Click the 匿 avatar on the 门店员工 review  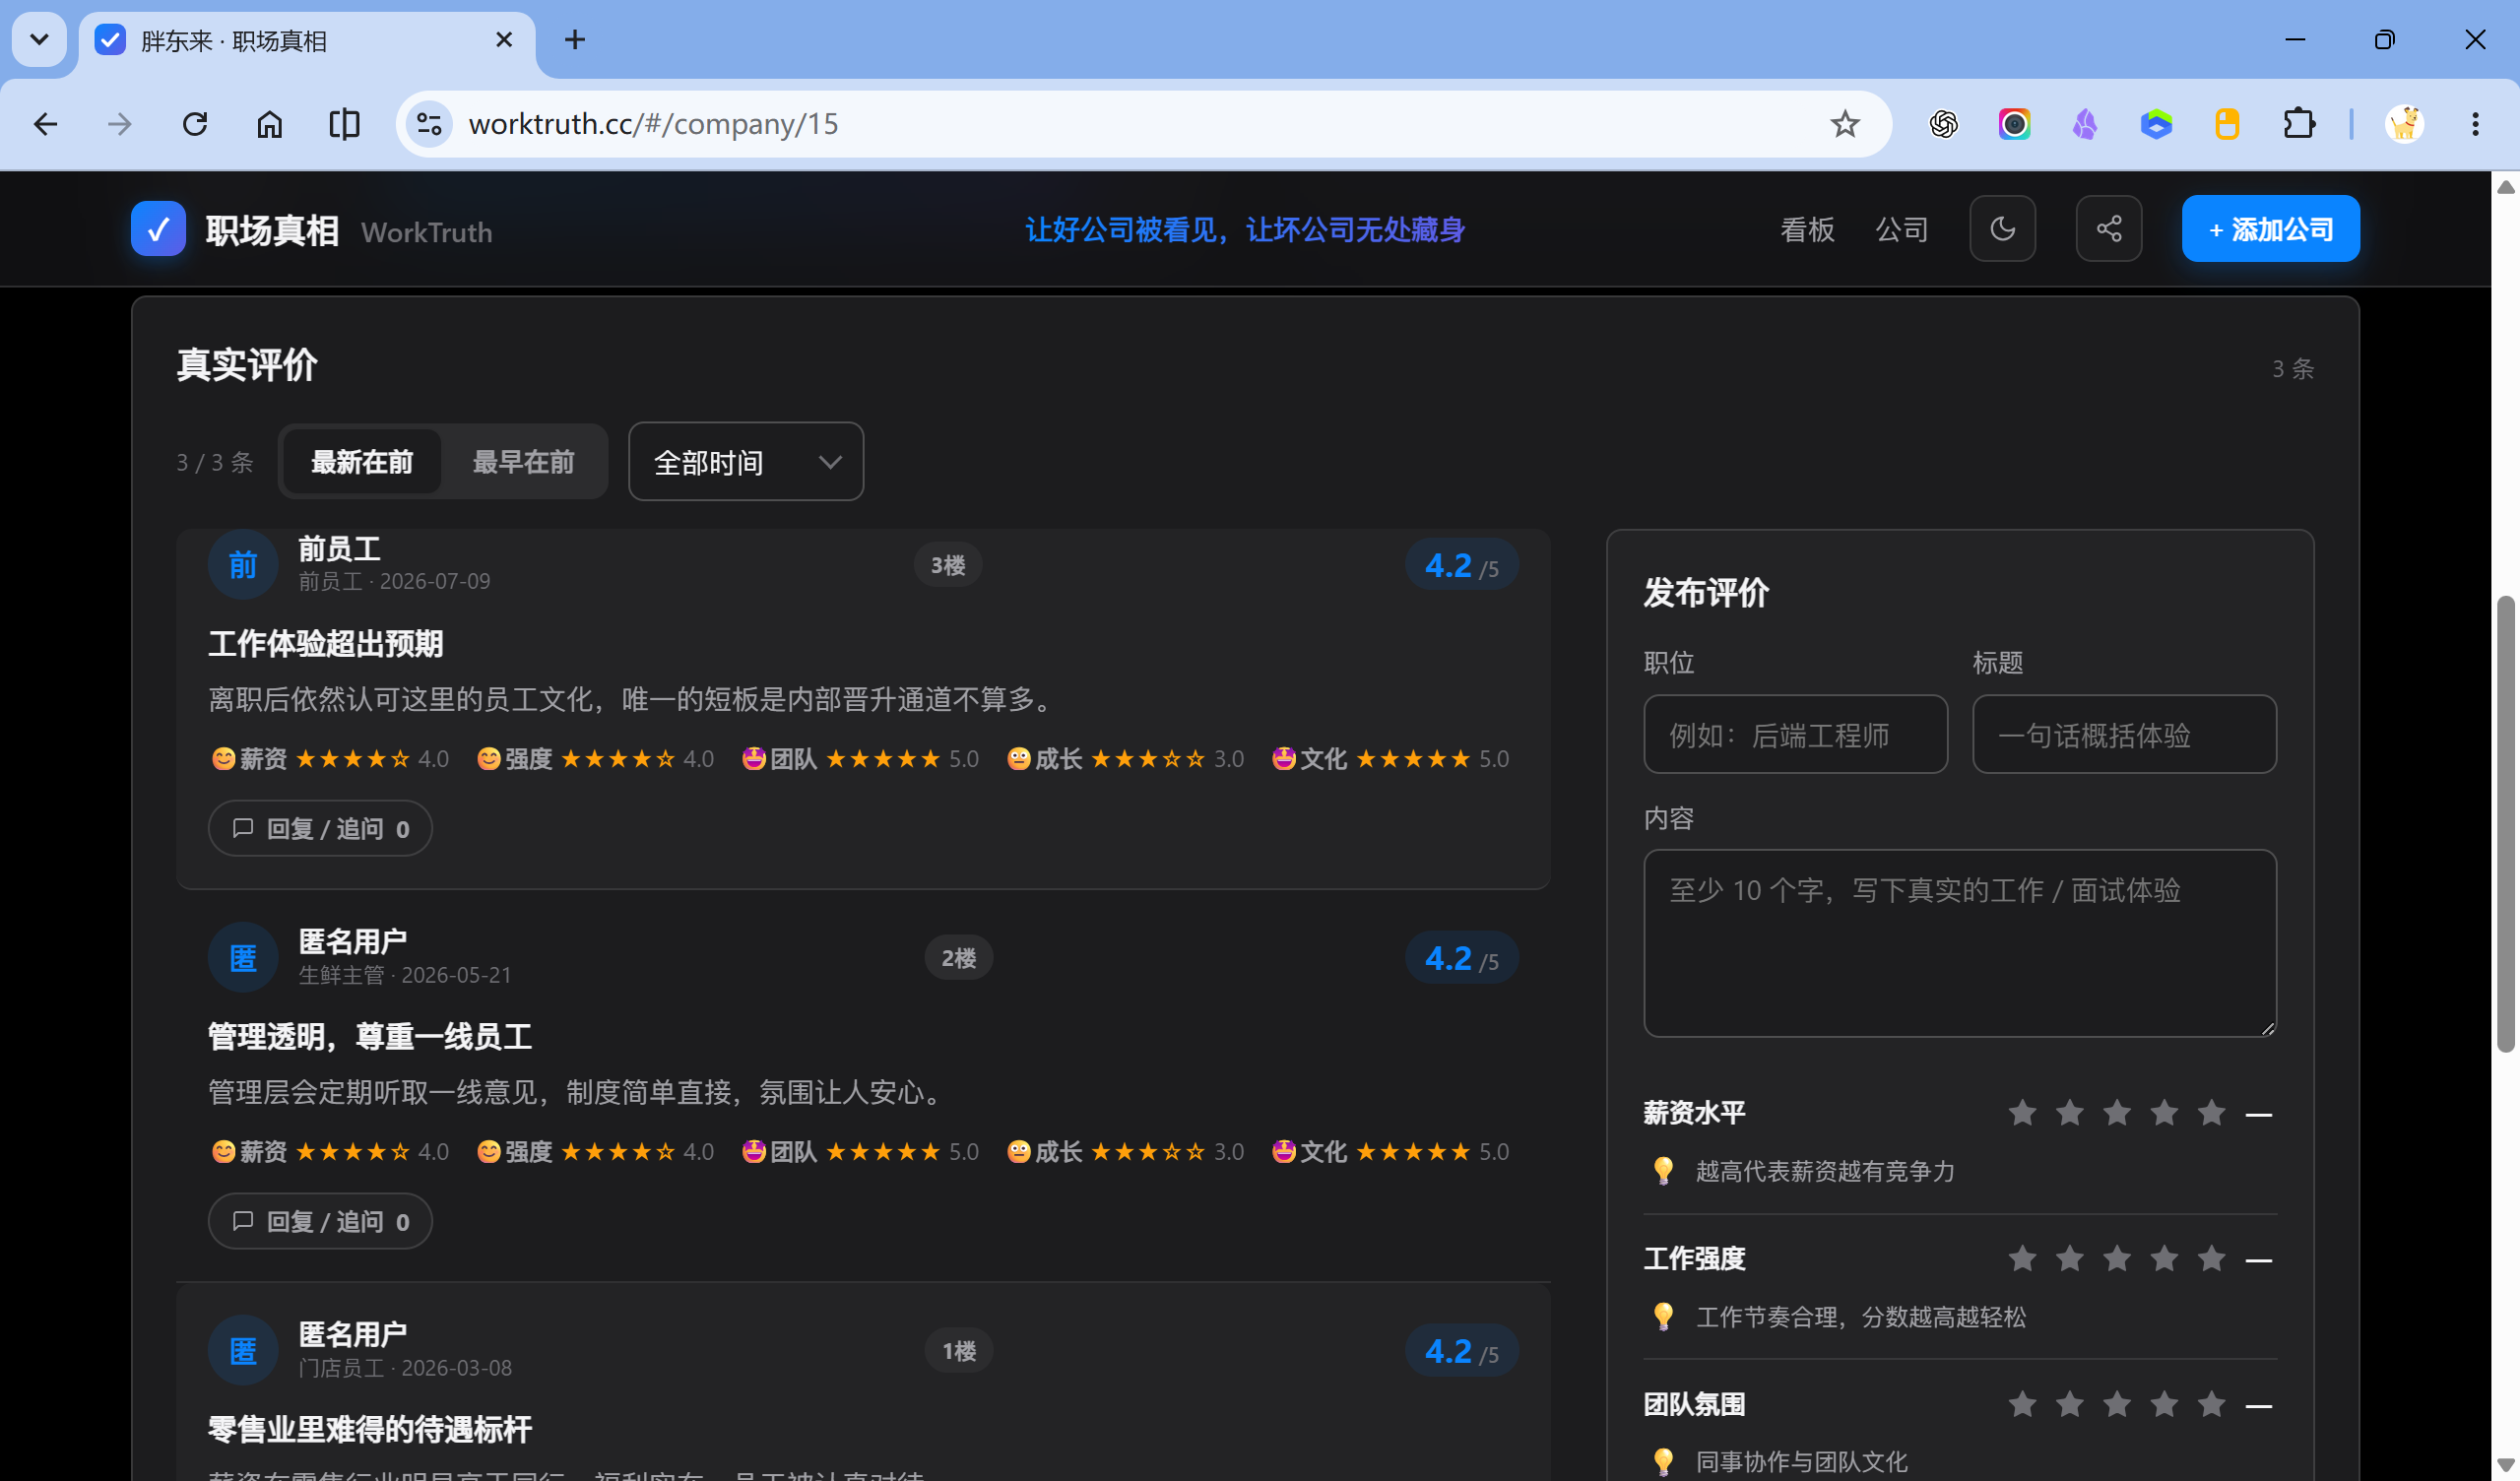click(x=243, y=1351)
